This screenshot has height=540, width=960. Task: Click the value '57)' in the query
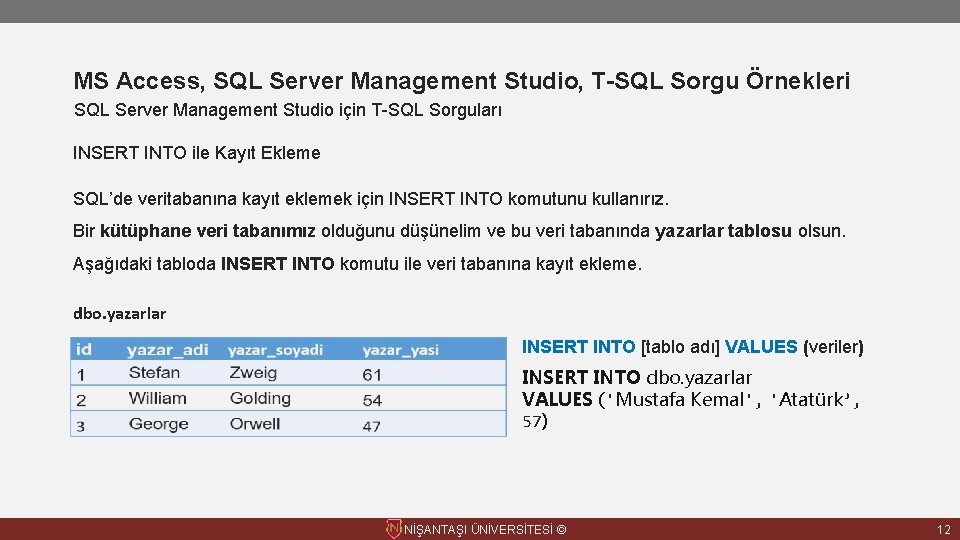(535, 421)
